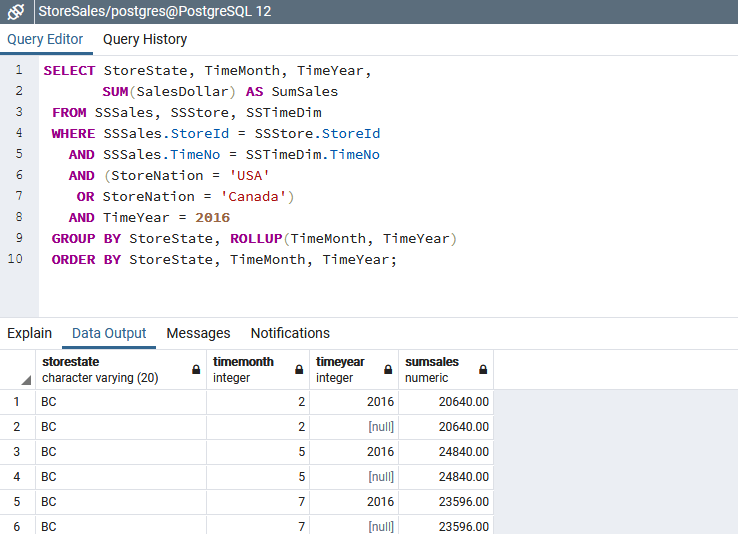
Task: Switch to the Query Editor tab
Action: [x=45, y=40]
